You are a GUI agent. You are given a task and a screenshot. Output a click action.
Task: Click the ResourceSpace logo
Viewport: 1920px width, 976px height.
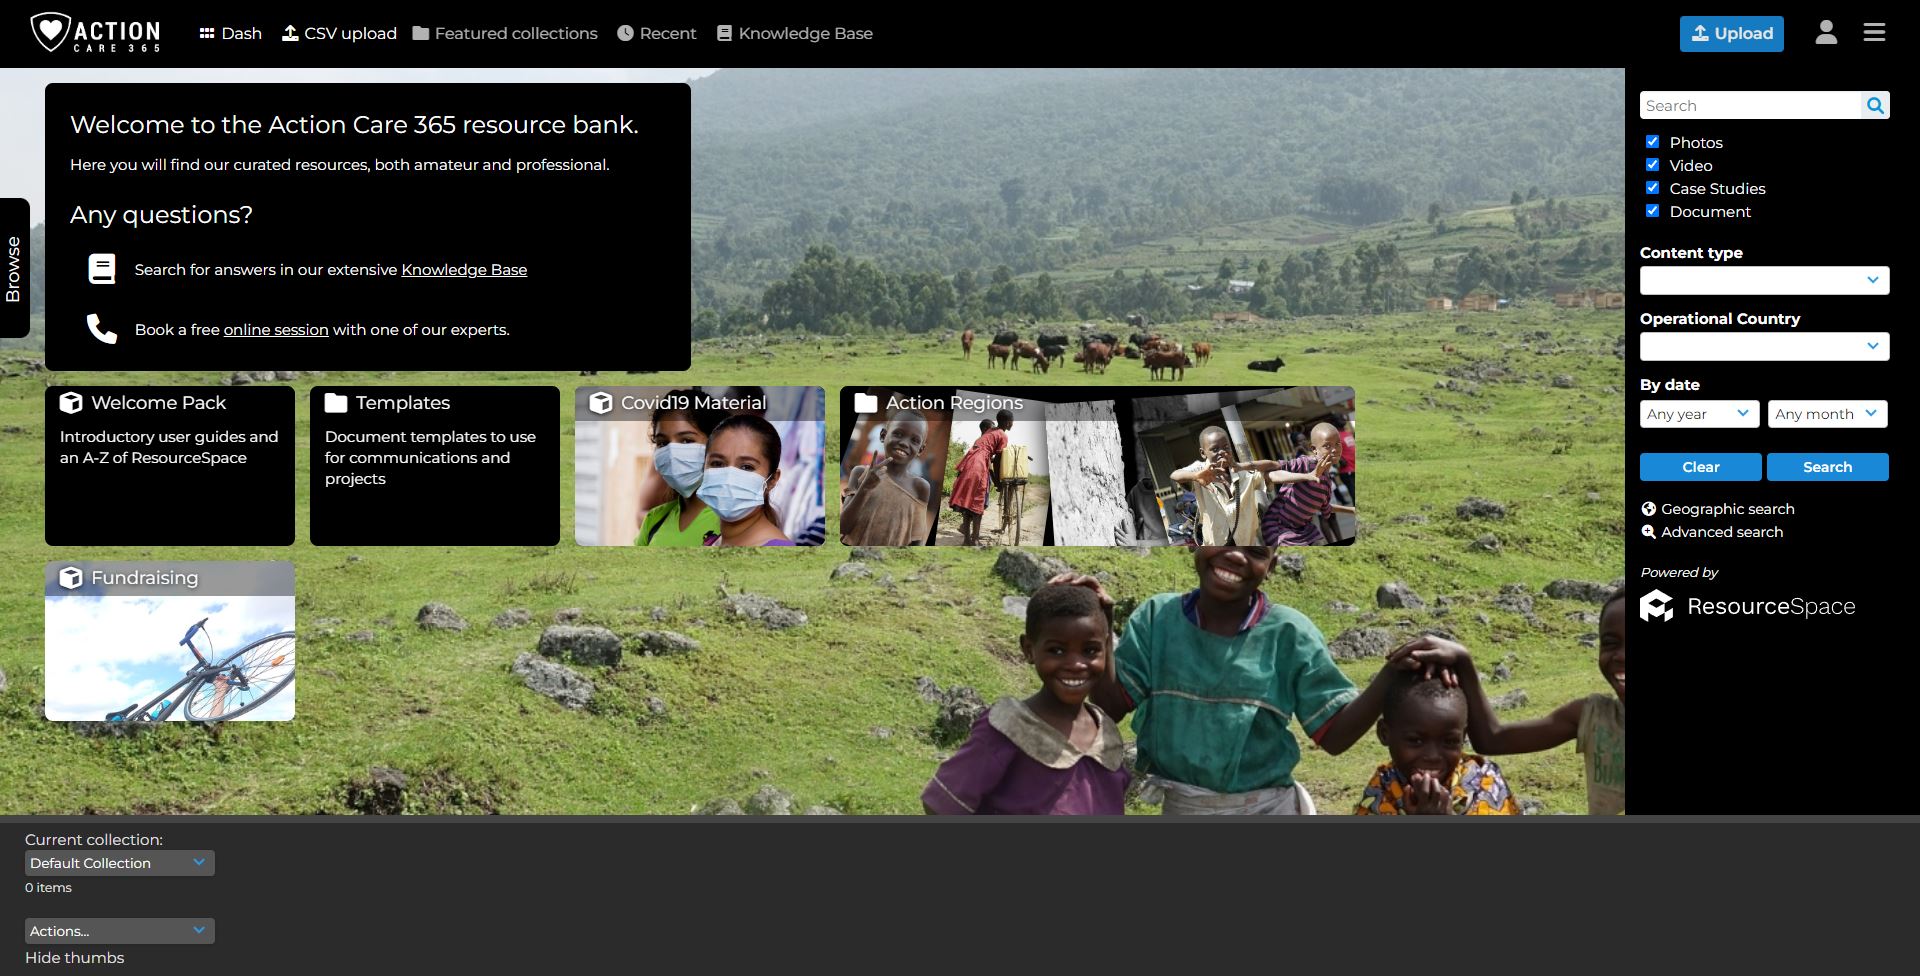click(1747, 606)
